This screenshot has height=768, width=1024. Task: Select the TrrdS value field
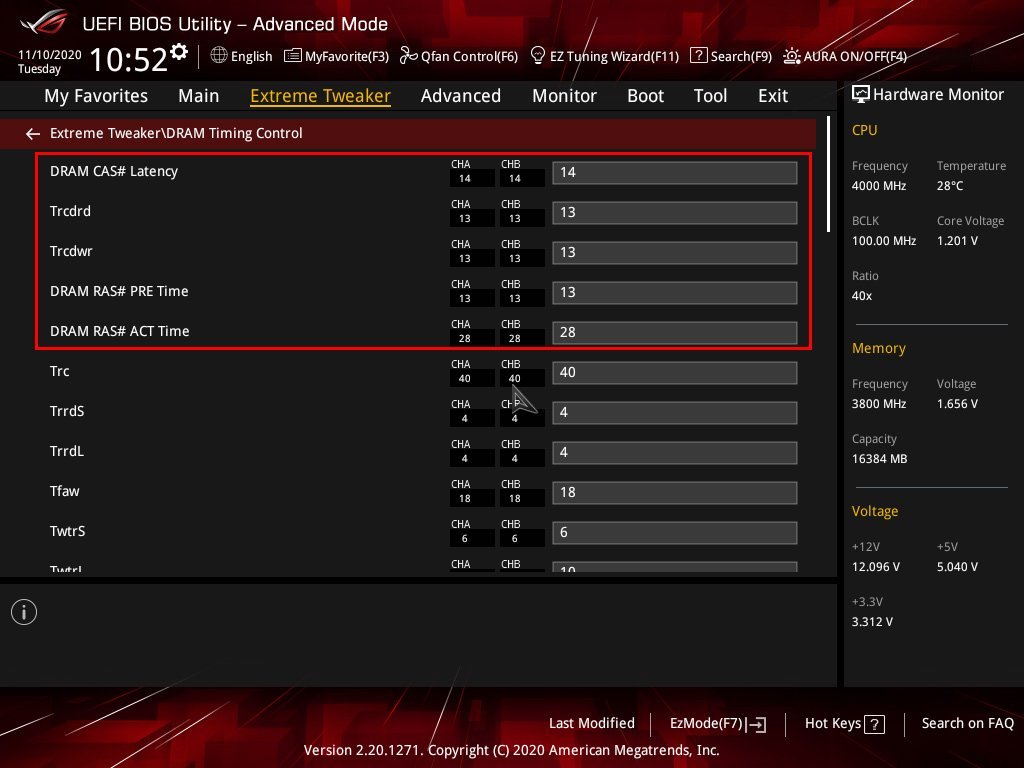[x=675, y=412]
